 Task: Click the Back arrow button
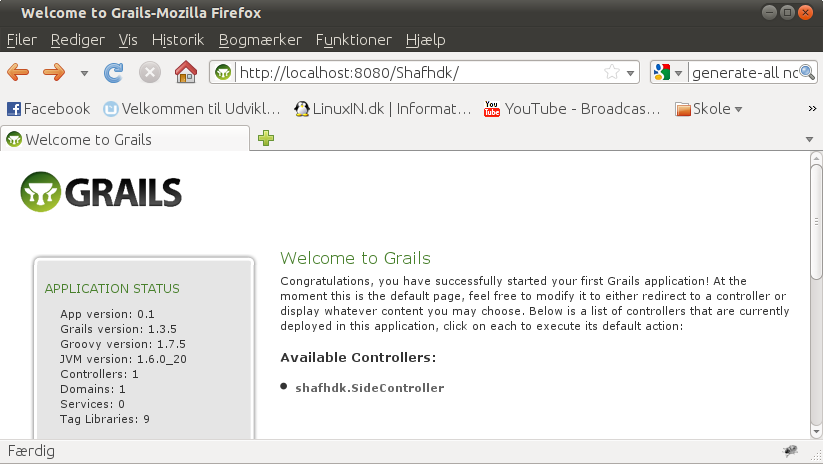[x=18, y=72]
